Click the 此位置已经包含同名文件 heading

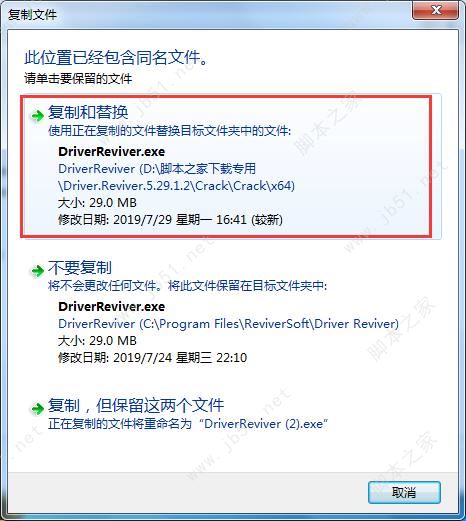[117, 58]
